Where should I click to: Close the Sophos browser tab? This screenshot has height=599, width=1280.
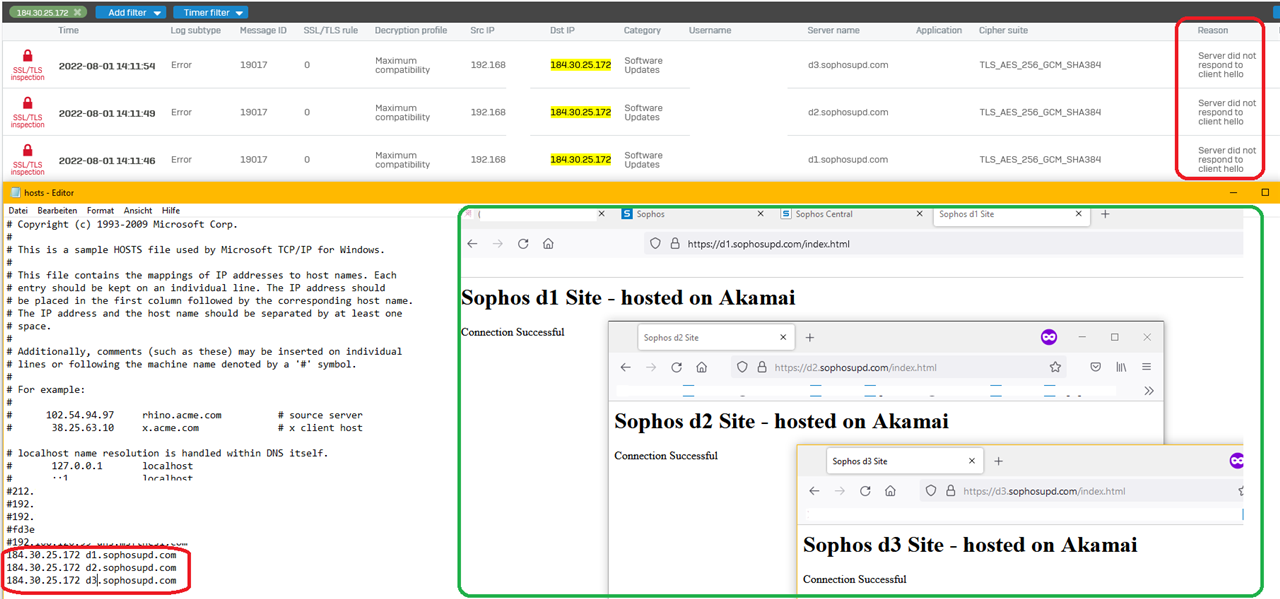(x=761, y=214)
